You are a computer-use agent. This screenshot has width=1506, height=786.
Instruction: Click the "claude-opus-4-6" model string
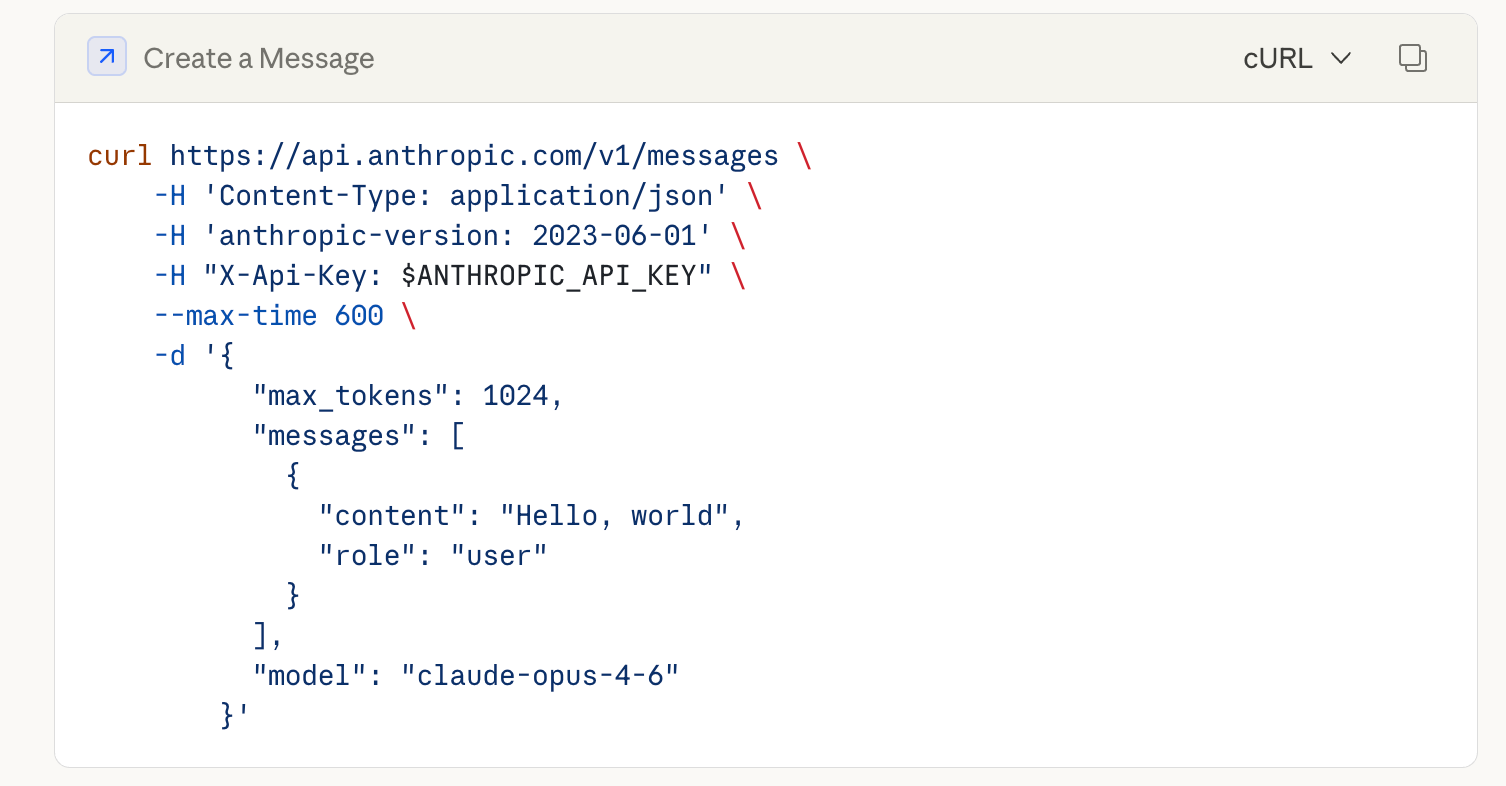(x=540, y=675)
